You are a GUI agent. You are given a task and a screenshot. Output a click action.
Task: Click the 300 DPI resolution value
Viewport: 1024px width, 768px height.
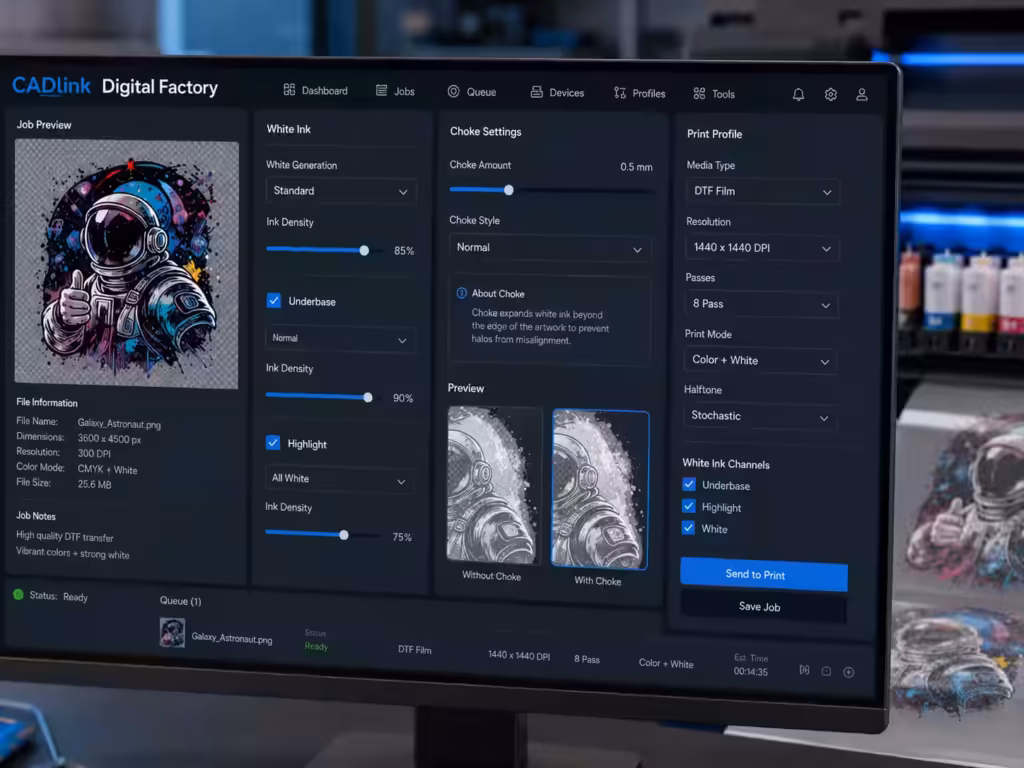[94, 454]
